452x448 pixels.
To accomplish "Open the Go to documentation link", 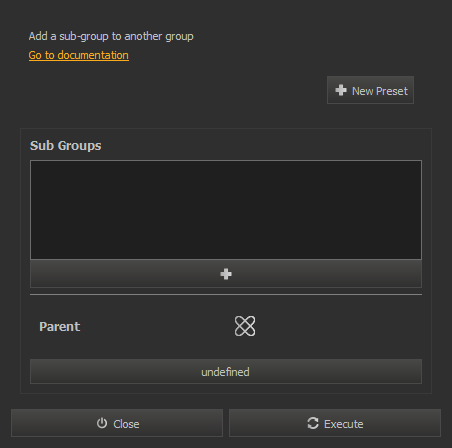I will pyautogui.click(x=79, y=55).
